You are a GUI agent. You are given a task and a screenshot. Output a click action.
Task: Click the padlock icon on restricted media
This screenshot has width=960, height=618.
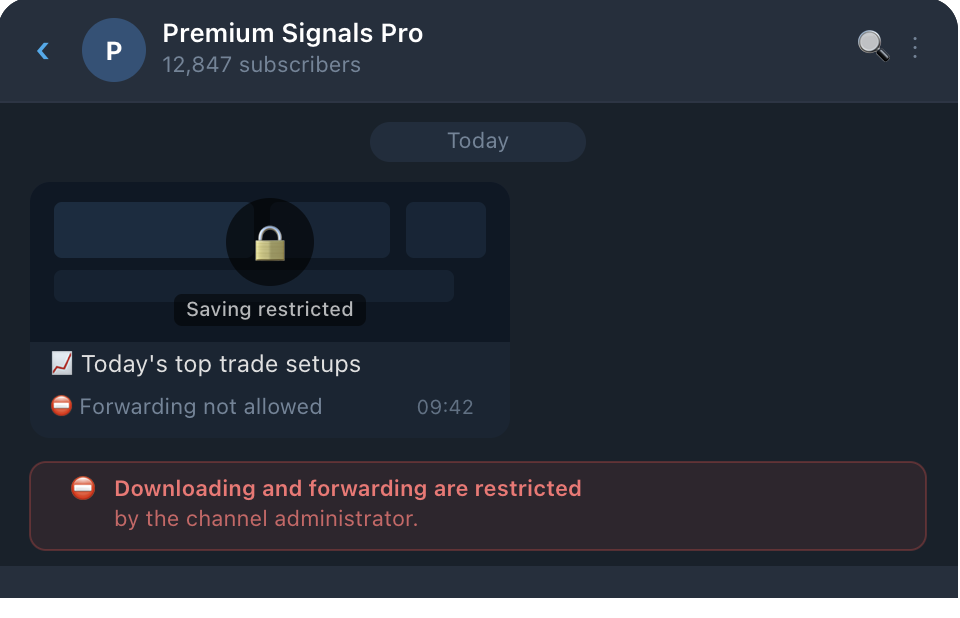click(270, 243)
